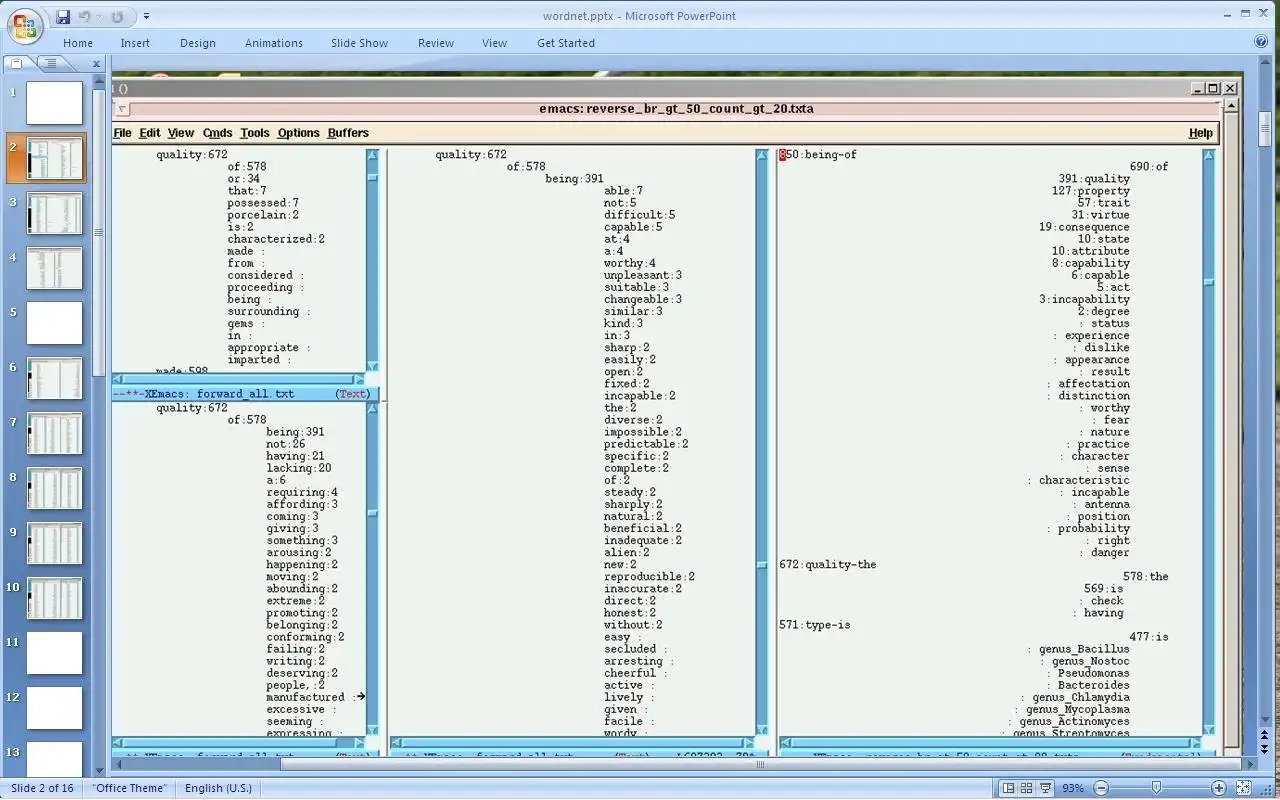
Task: Click the "672:quality-the" line in emacs
Action: (828, 565)
